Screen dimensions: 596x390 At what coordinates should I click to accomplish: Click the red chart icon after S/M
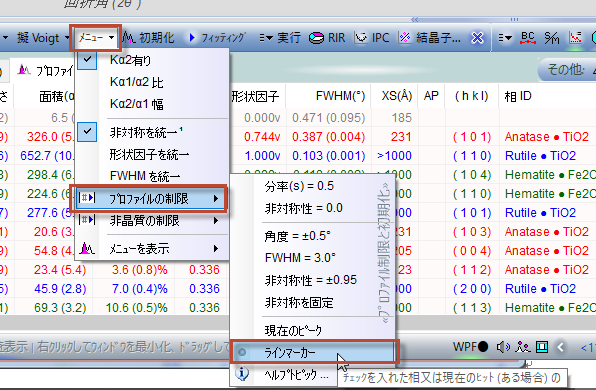[575, 38]
